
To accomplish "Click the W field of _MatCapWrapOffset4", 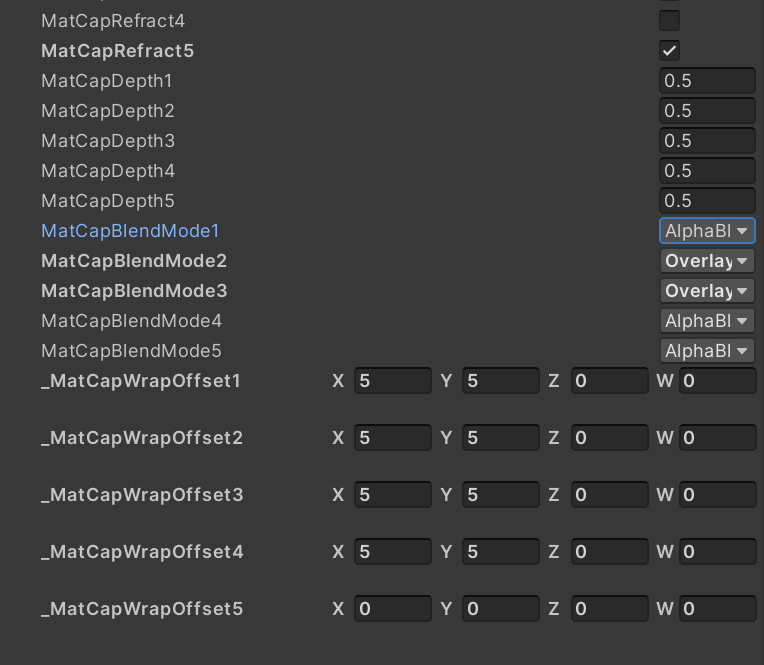I will point(717,552).
